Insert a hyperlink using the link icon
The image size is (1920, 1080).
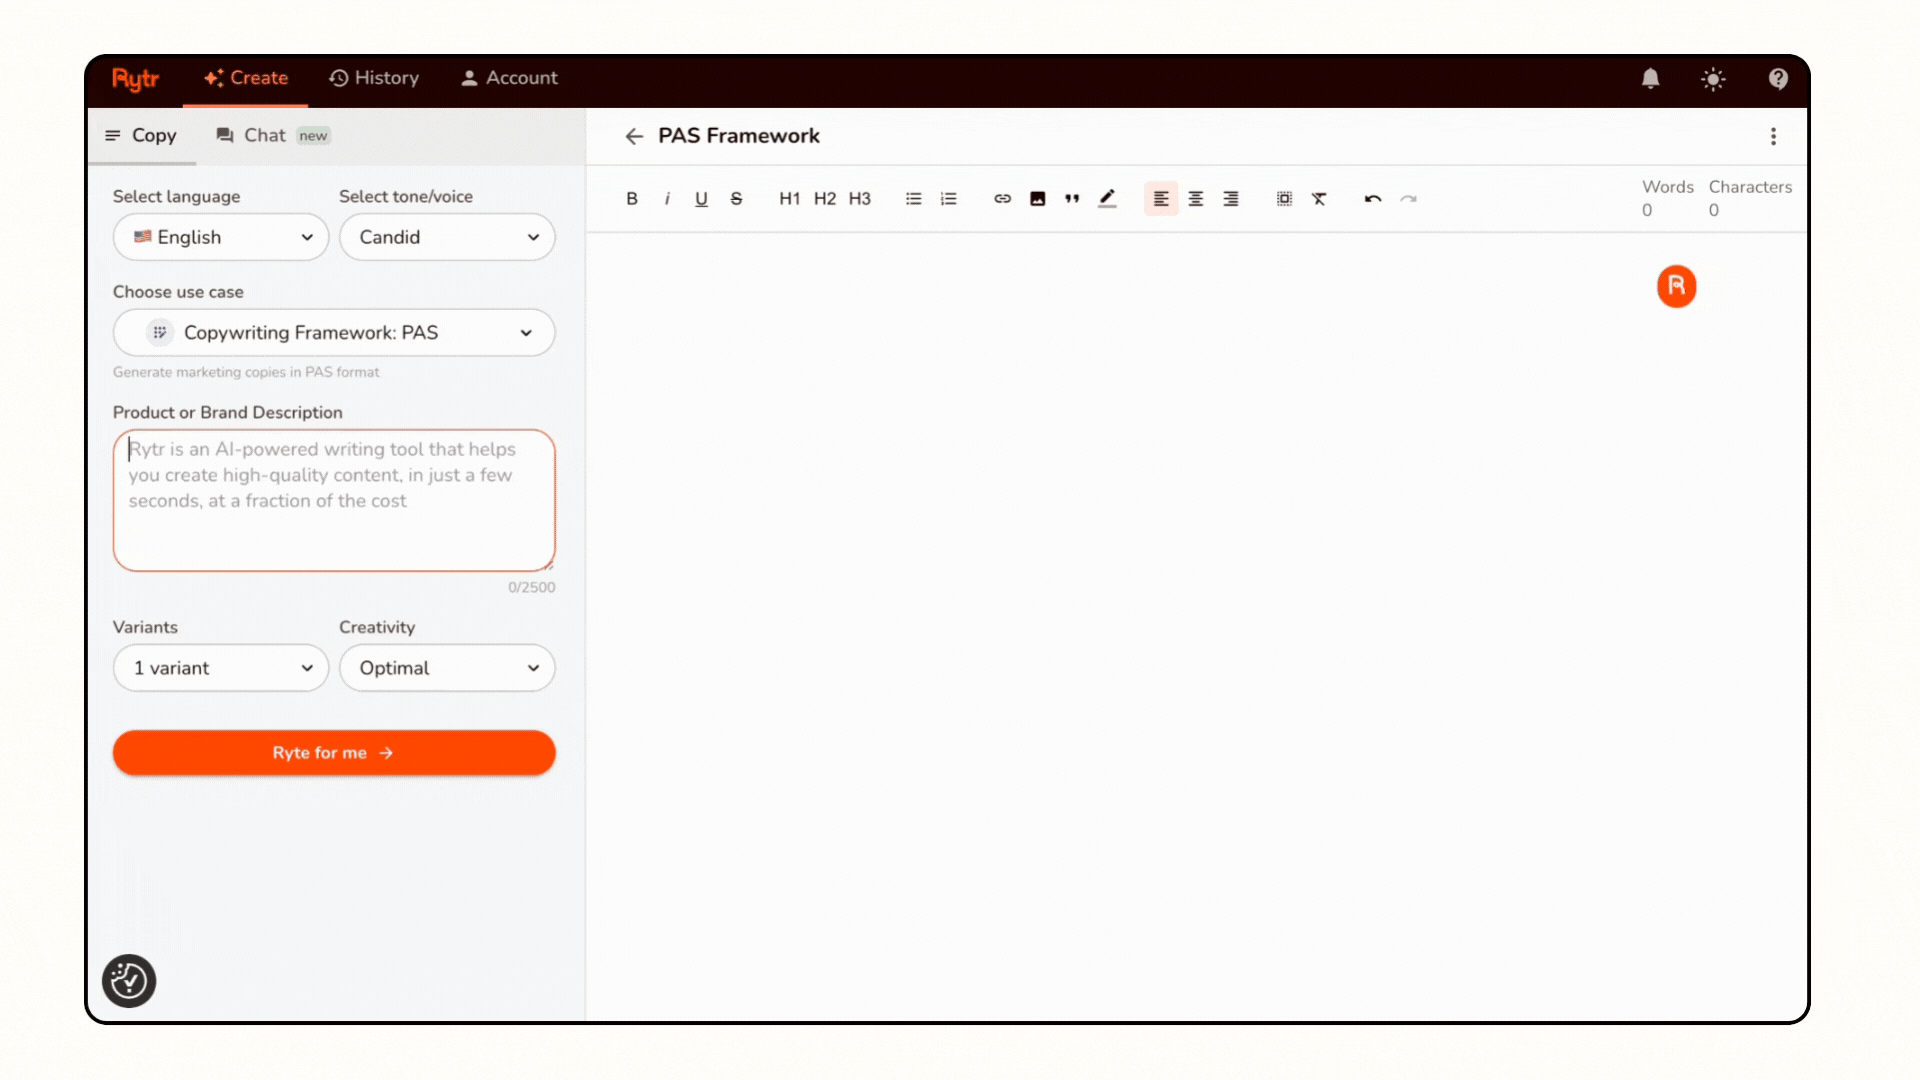1002,198
